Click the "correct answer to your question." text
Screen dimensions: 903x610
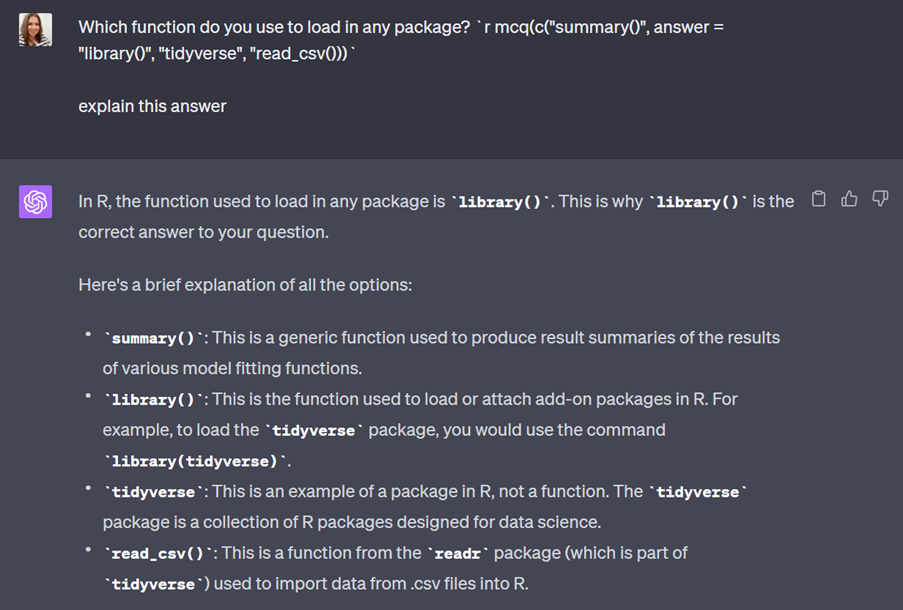point(203,231)
